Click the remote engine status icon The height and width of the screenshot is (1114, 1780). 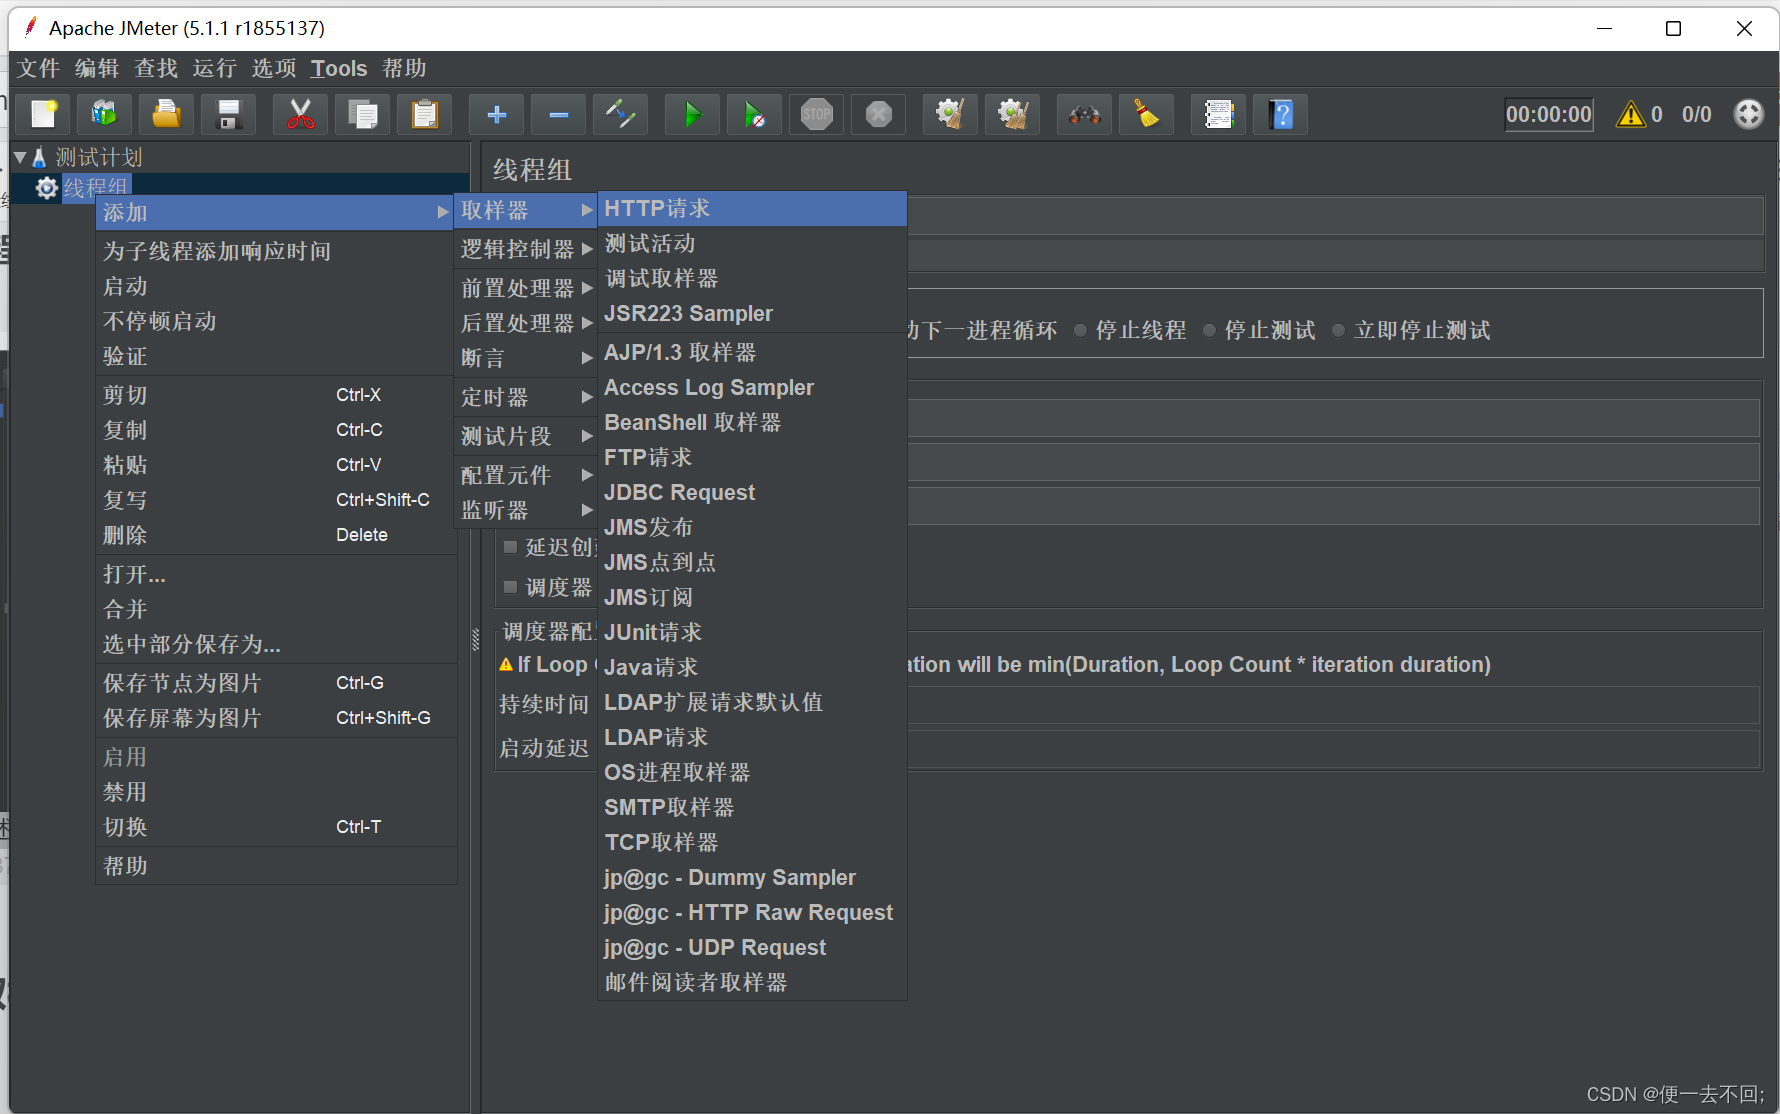pyautogui.click(x=1748, y=114)
